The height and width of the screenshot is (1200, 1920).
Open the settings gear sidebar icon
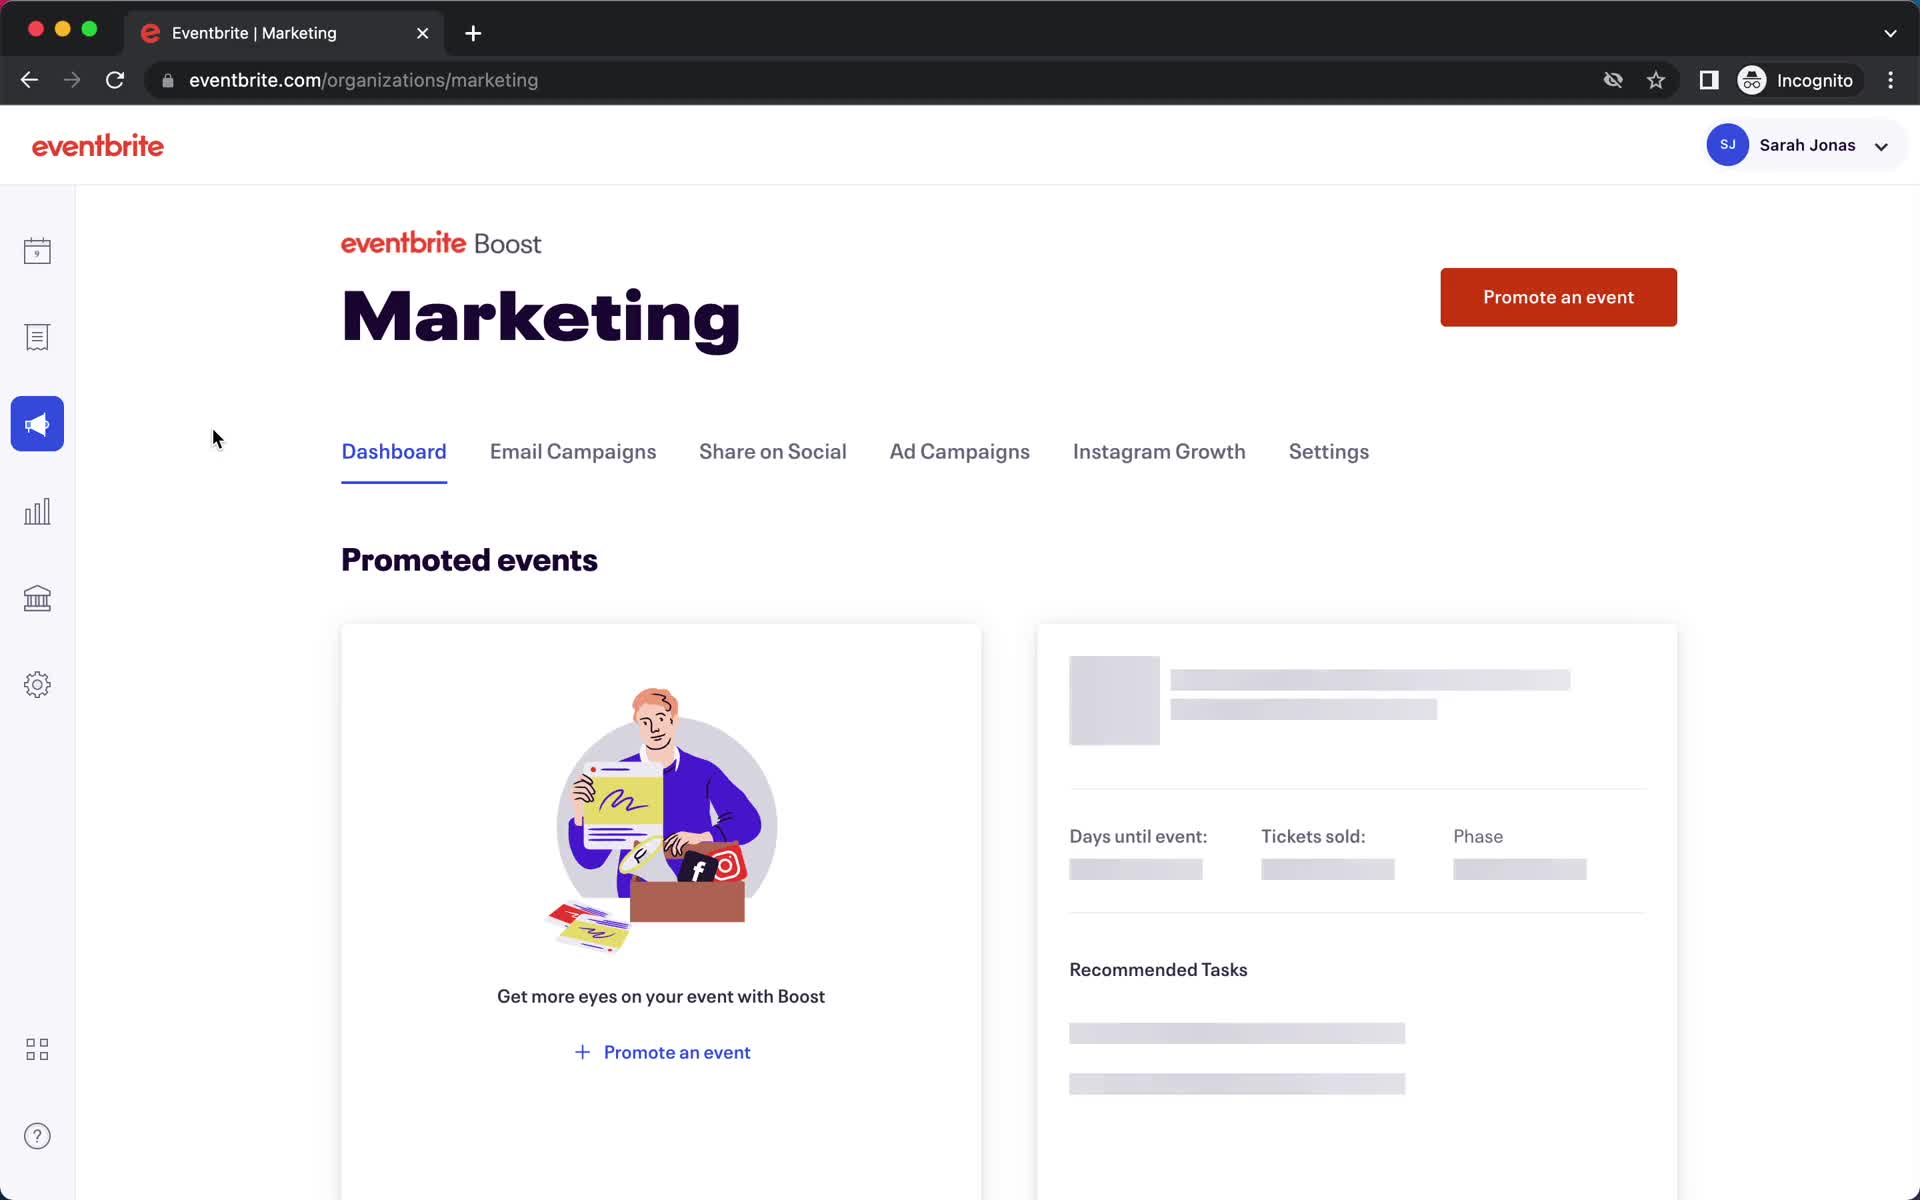[x=37, y=684]
